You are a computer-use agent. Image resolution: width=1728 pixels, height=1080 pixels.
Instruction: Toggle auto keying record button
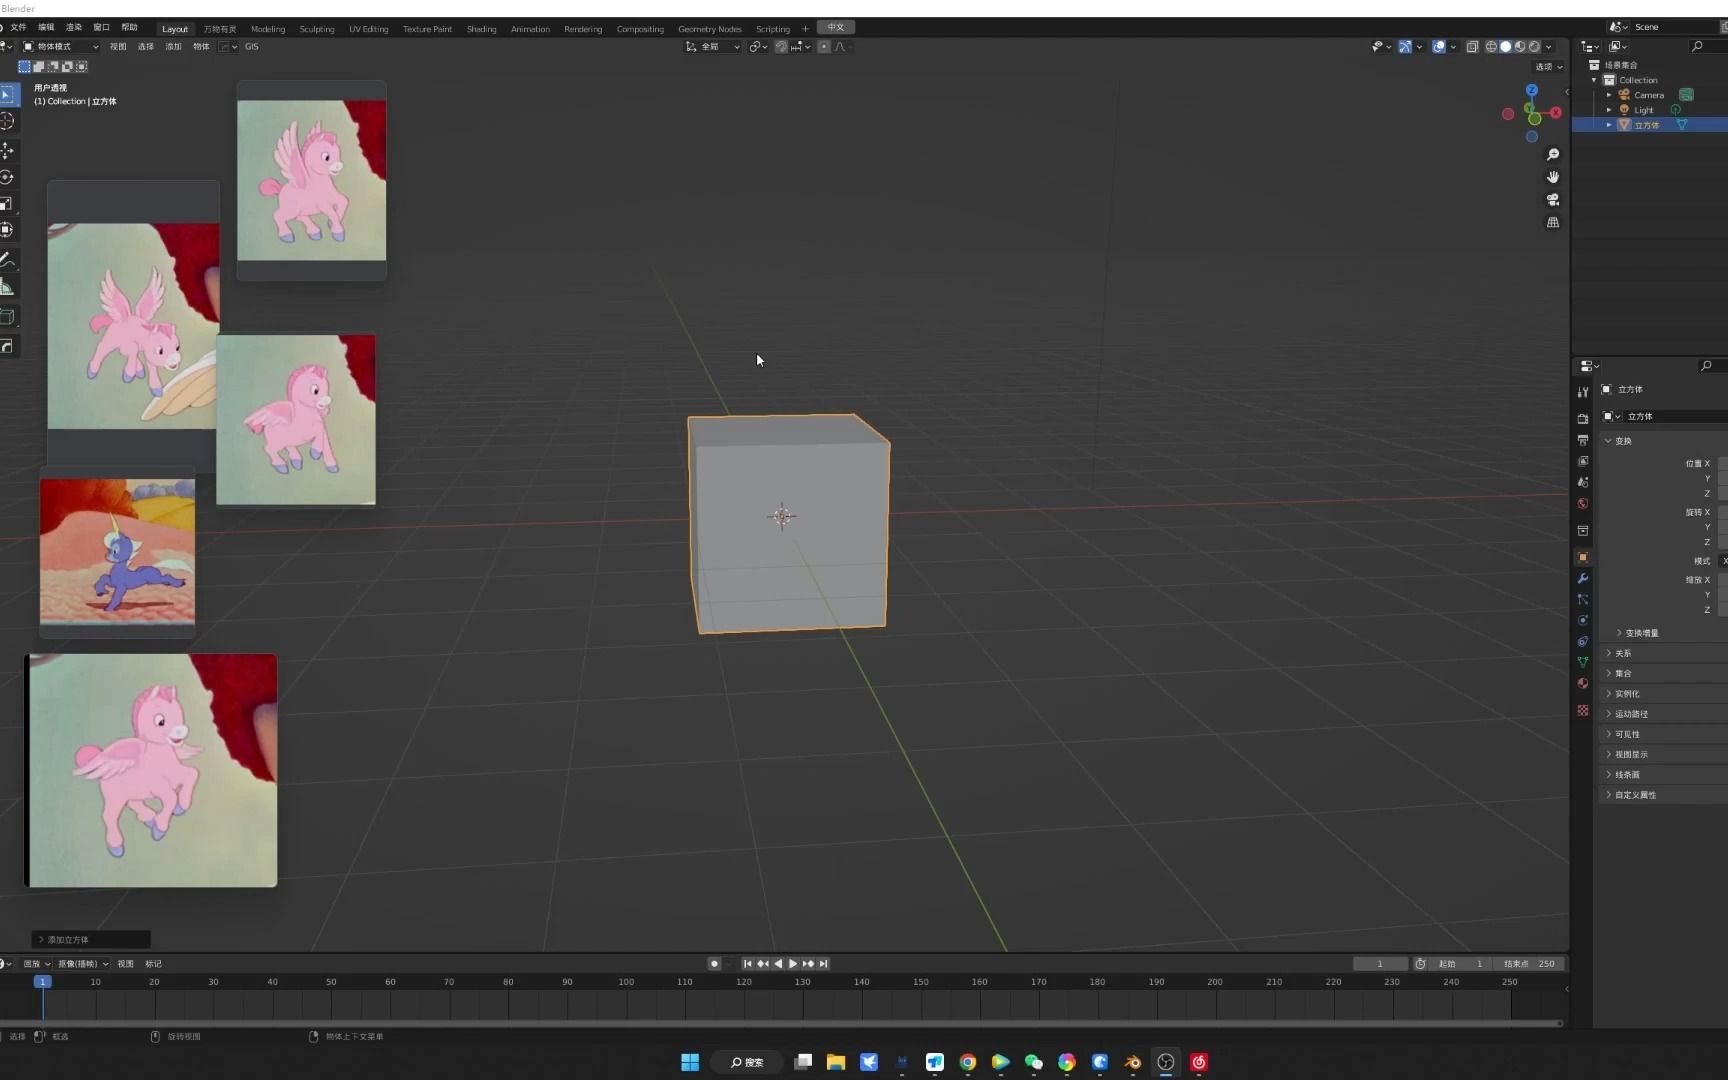pos(714,964)
